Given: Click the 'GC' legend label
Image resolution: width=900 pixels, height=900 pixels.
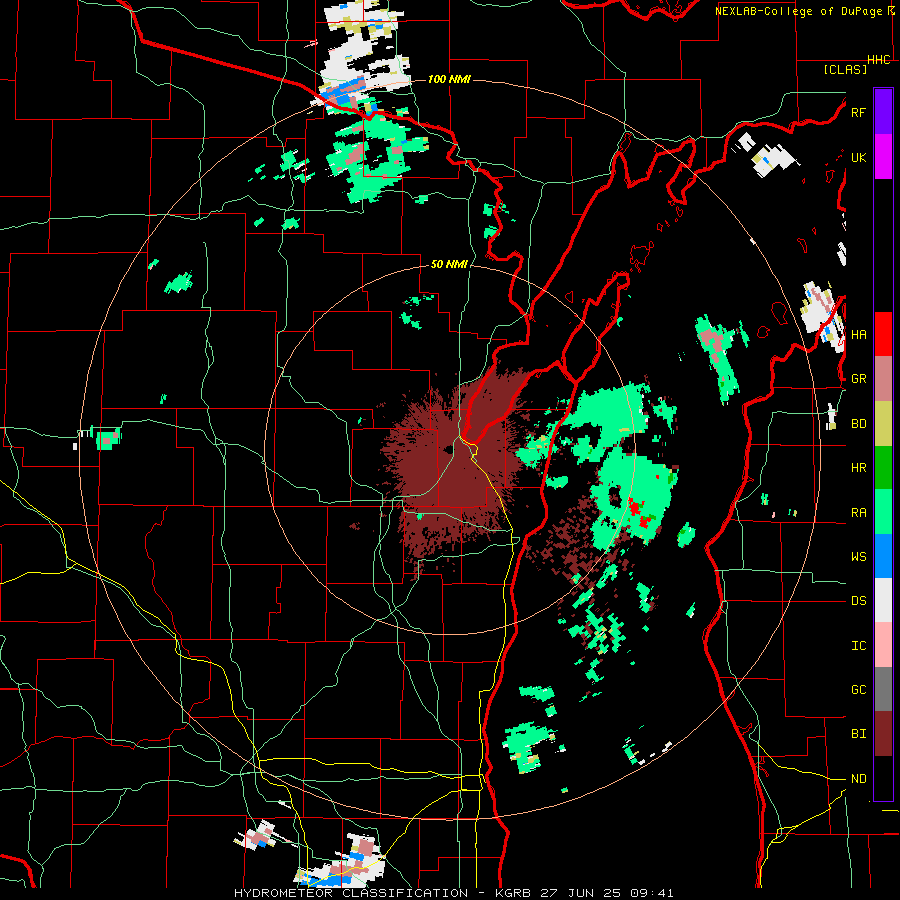Looking at the screenshot, I should point(858,690).
